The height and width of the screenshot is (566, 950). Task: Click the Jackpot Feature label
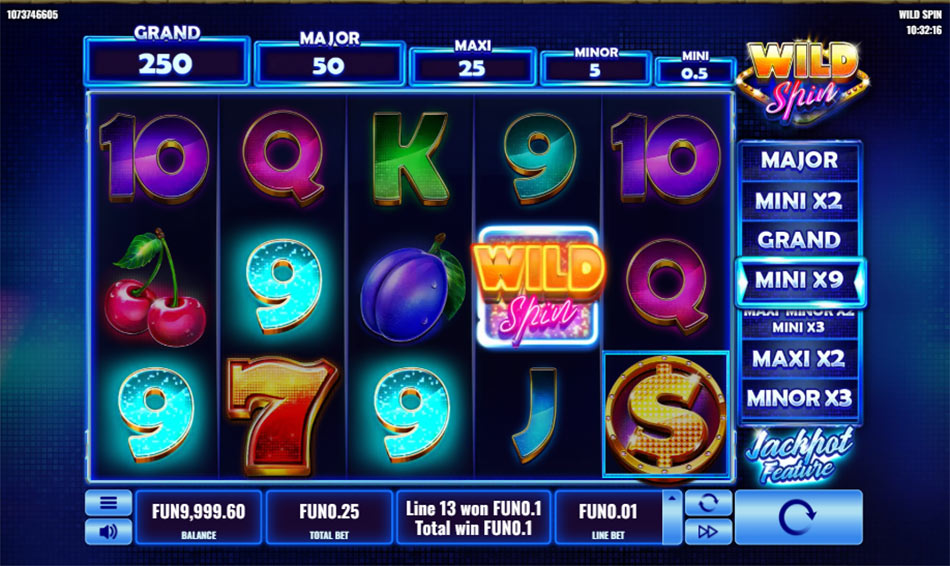coord(799,456)
